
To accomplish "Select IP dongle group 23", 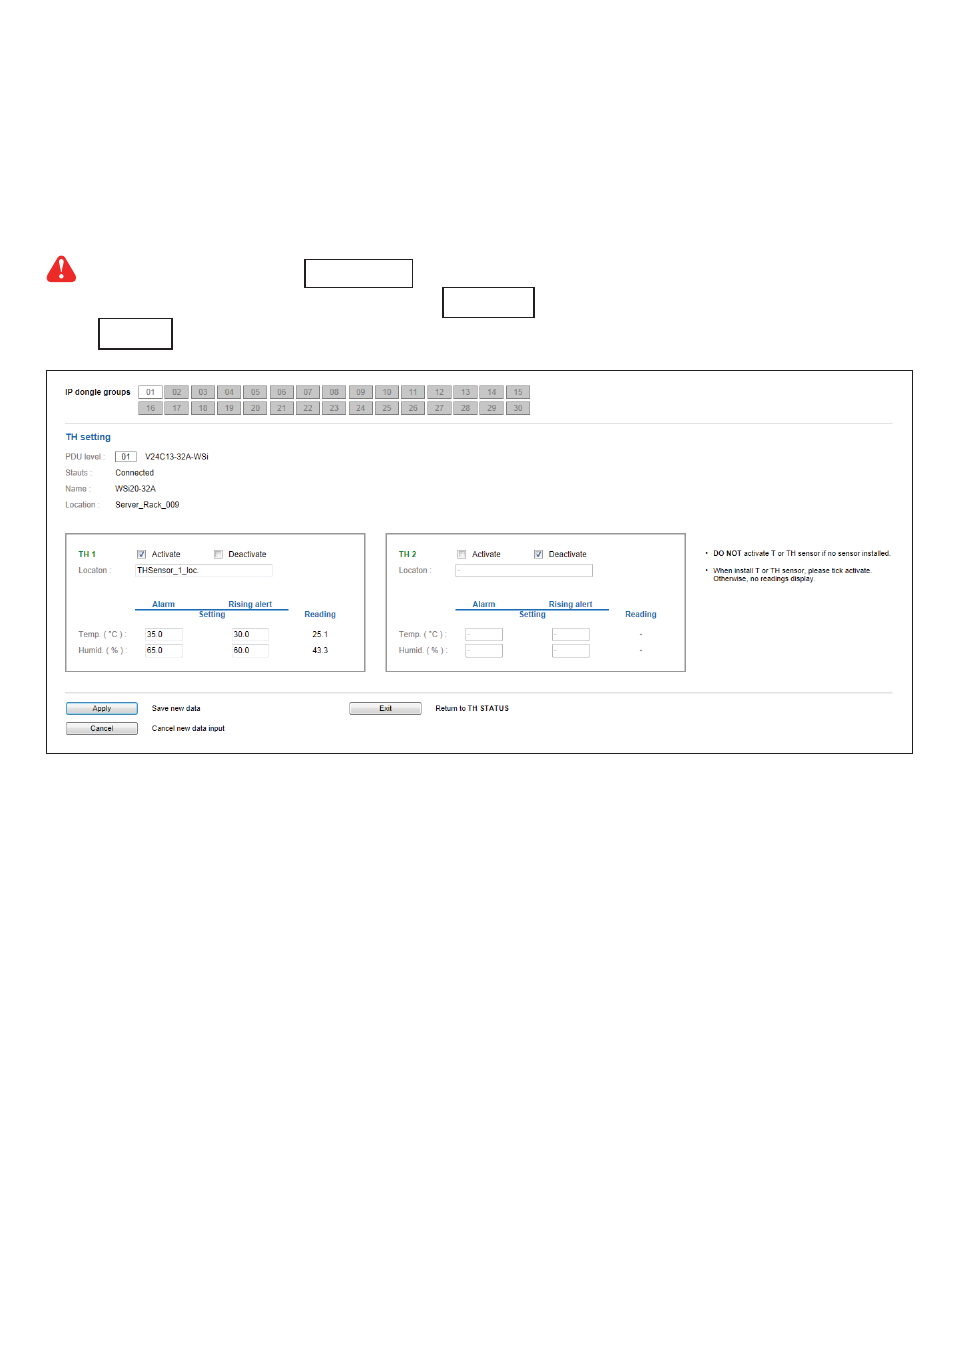I will click(x=334, y=408).
